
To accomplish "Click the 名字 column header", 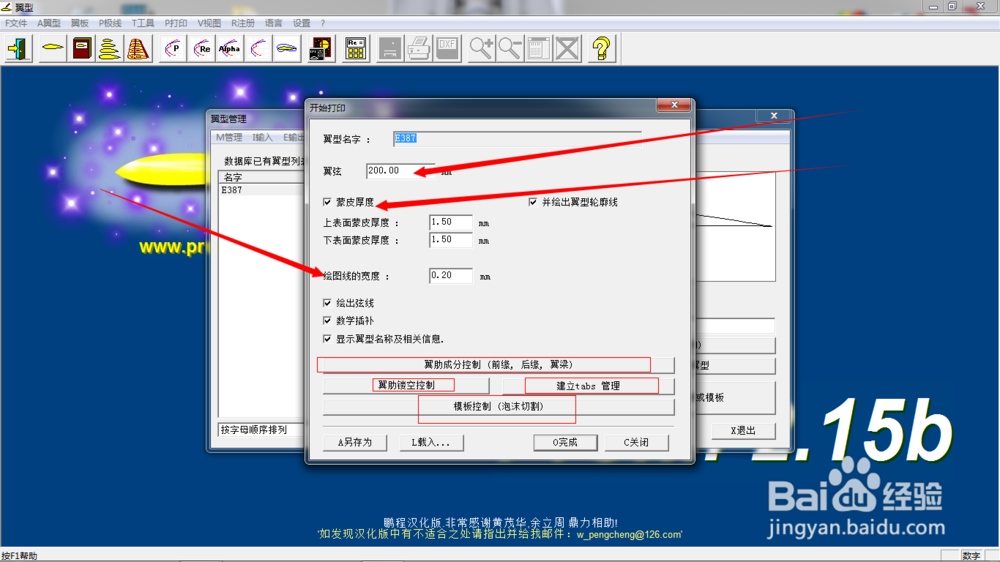I will [261, 177].
